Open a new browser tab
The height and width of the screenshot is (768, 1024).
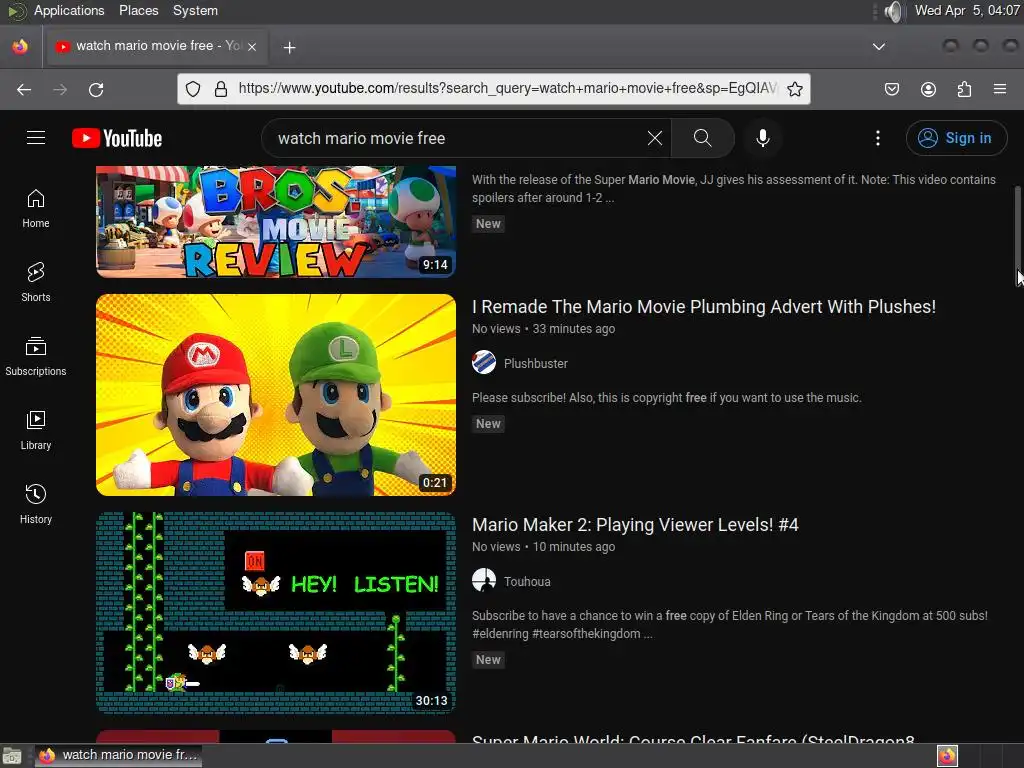[x=289, y=47]
